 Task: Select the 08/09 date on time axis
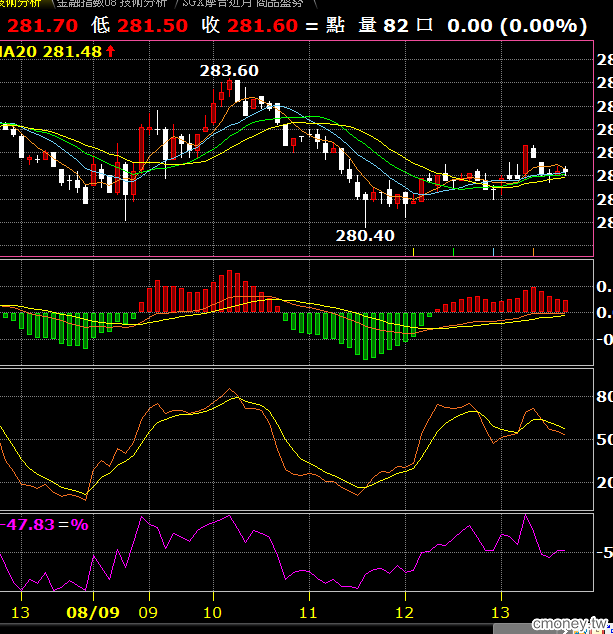pos(93,613)
